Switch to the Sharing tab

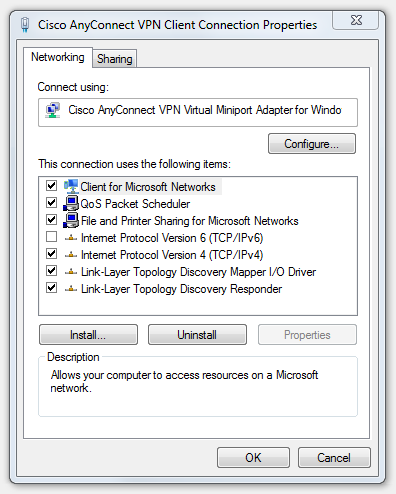(115, 59)
